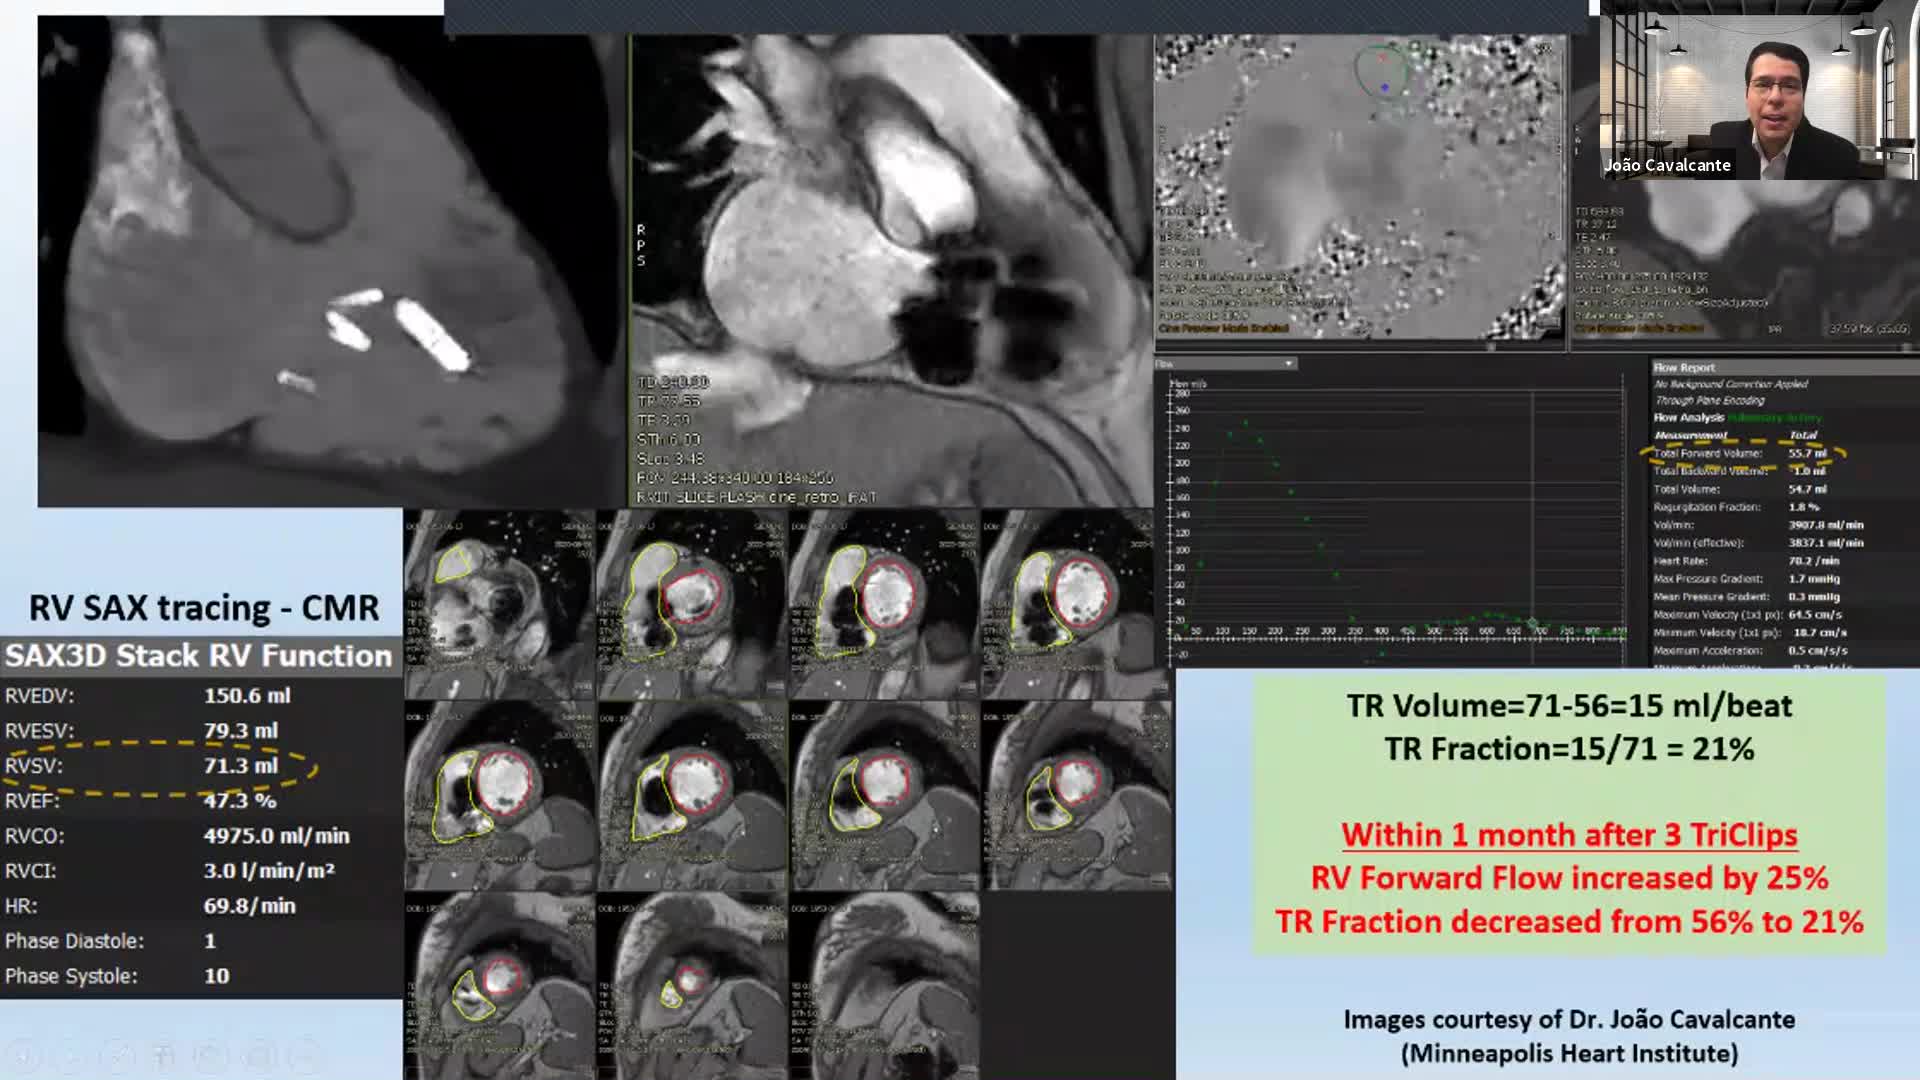Toggle the subtitles icon in slideshow toolbar
Viewport: 1920px width, 1080px height.
pos(258,1055)
